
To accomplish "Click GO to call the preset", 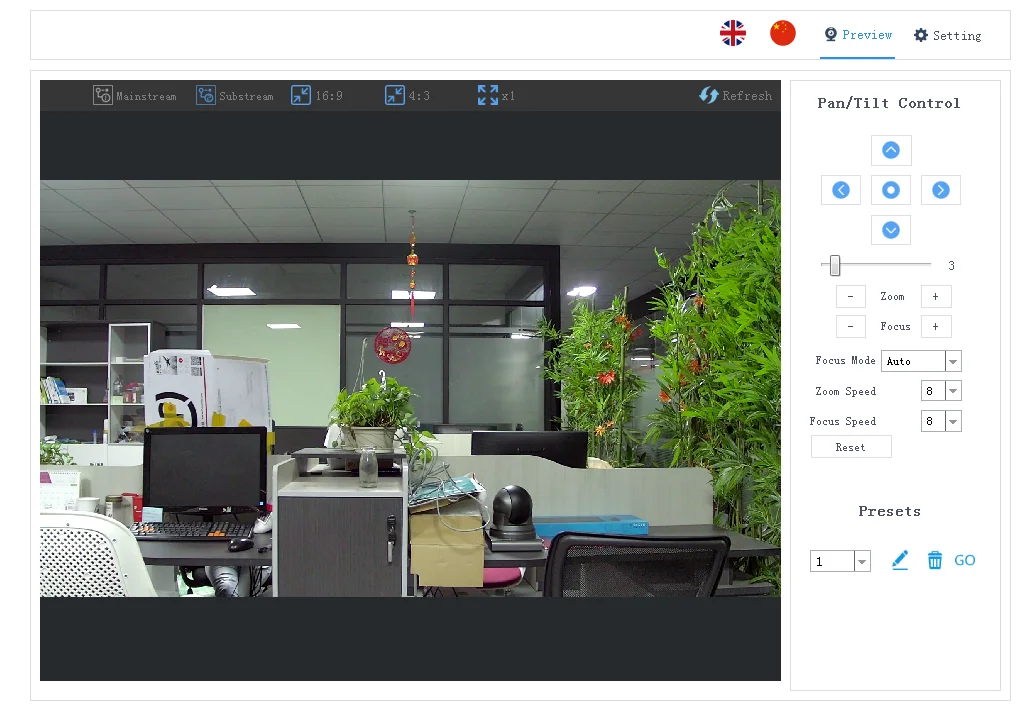I will 964,561.
